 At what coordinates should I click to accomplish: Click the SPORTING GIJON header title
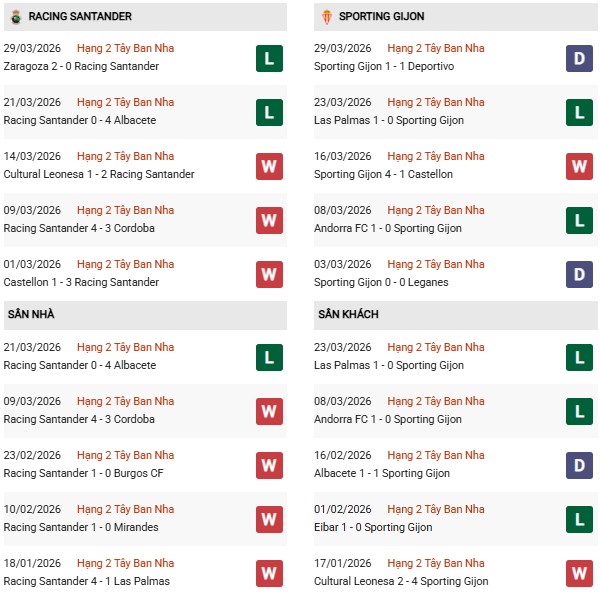click(381, 16)
